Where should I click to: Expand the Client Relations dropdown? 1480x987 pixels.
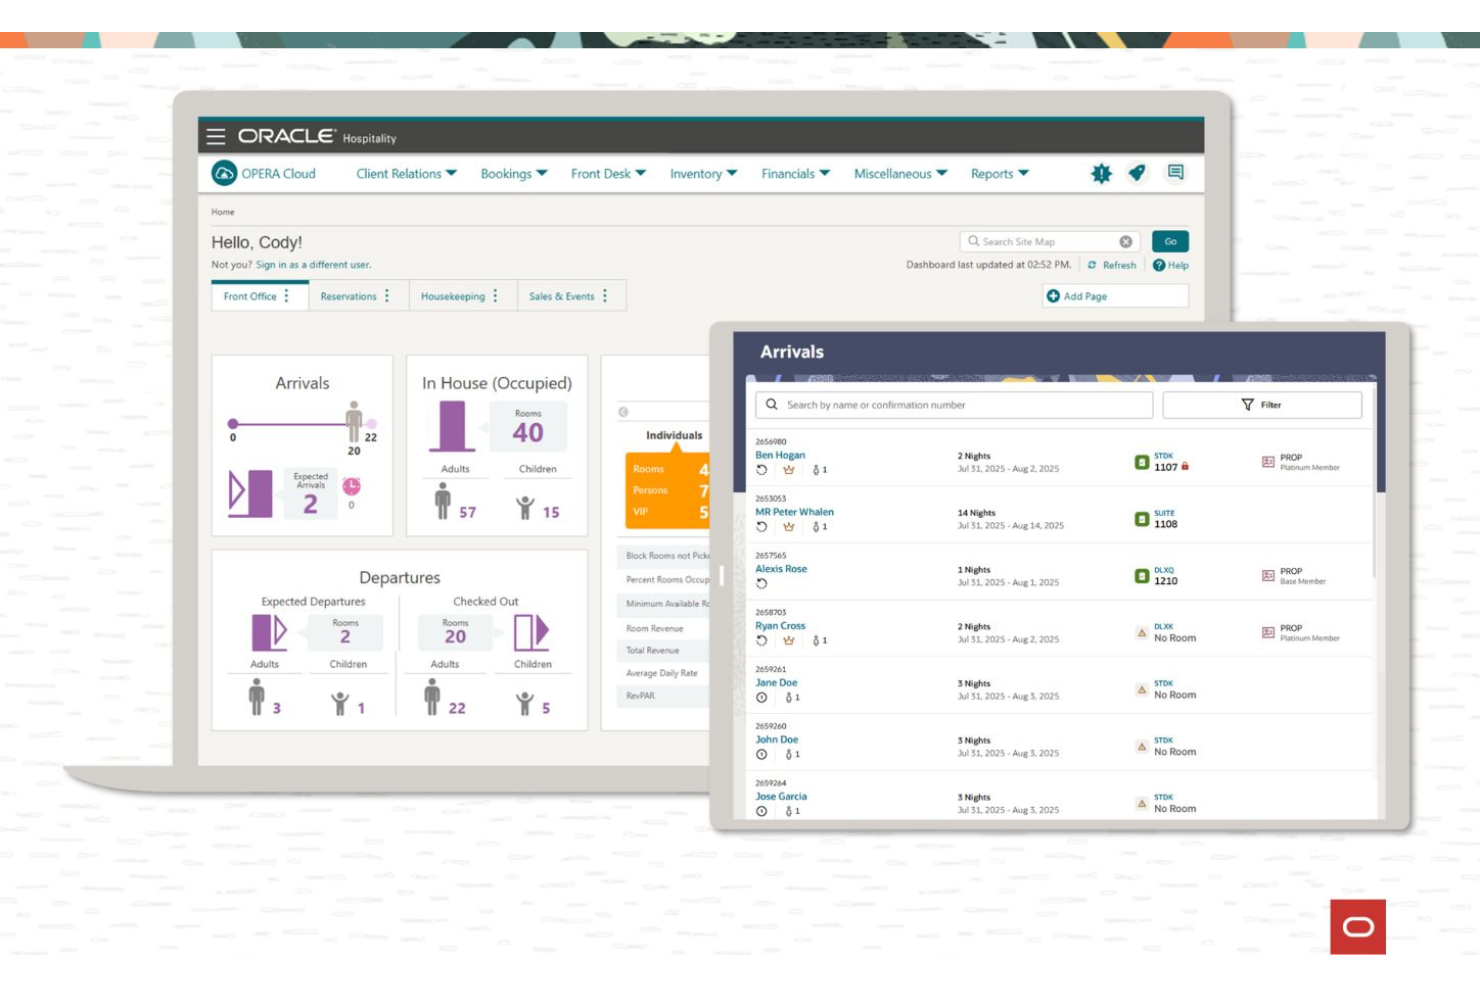[x=404, y=173]
